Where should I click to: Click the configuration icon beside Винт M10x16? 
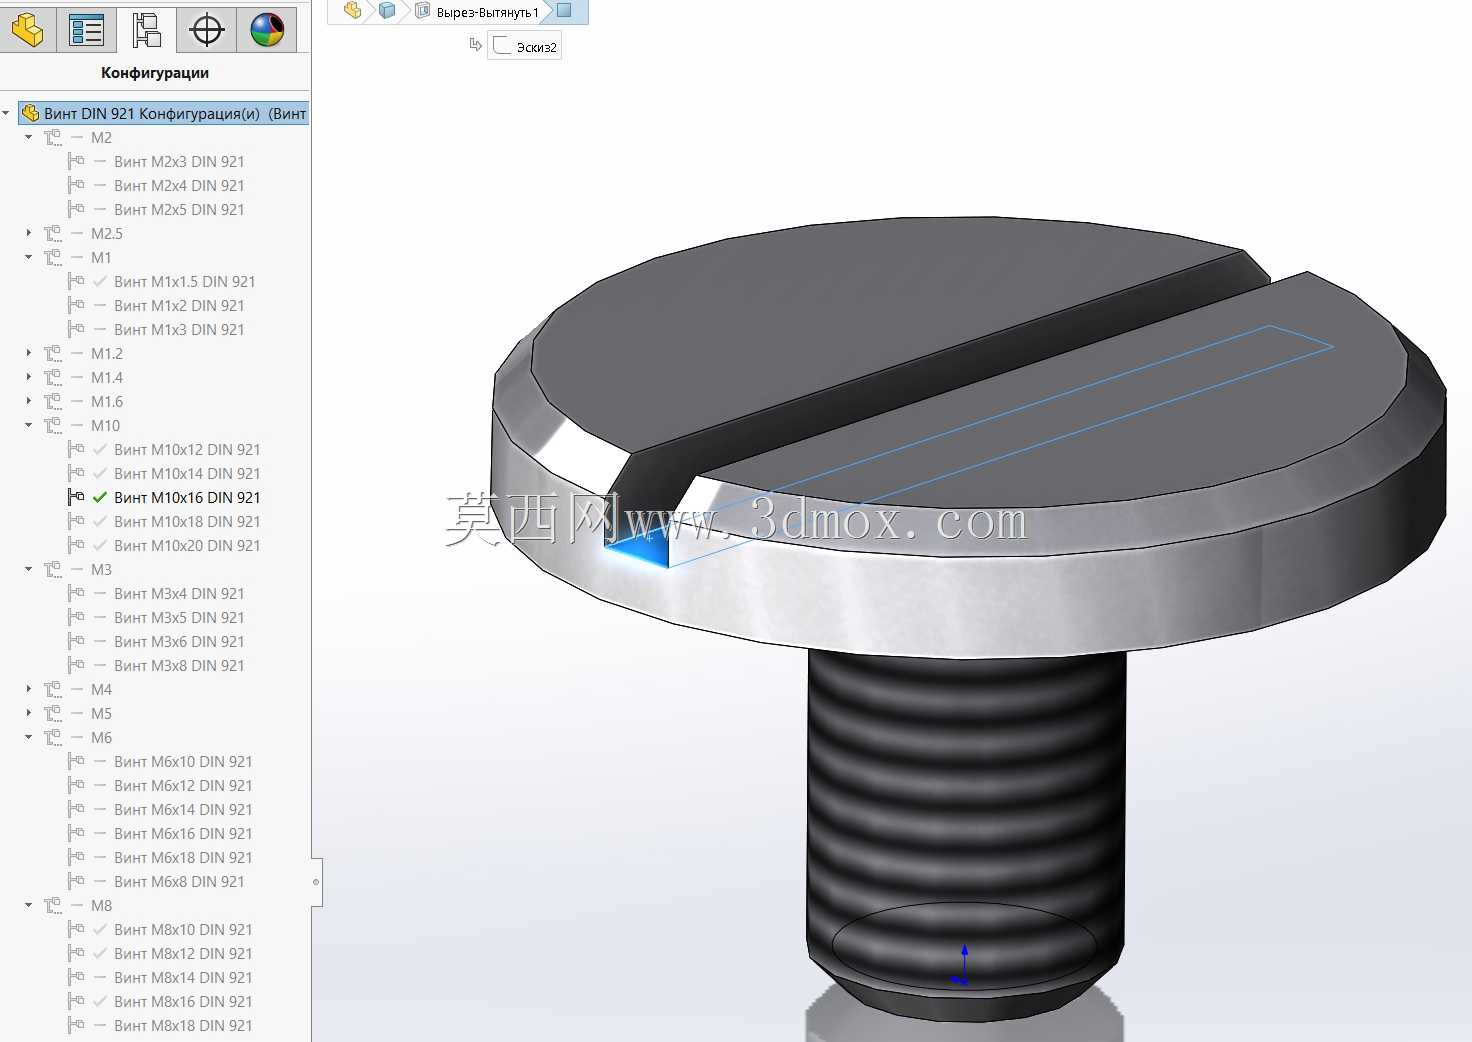[76, 497]
